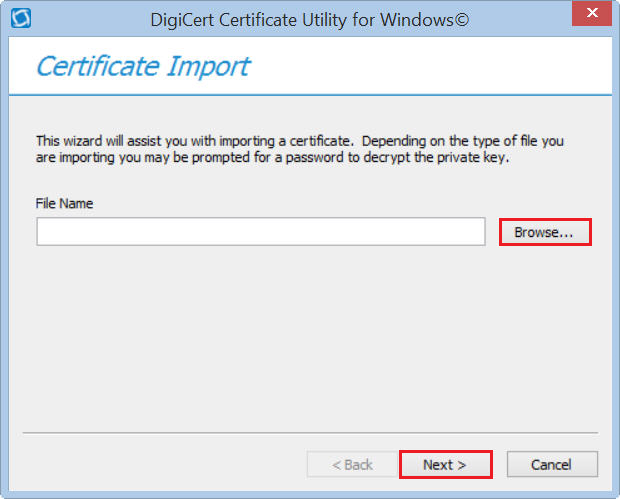
Task: Click into the File Name text field
Action: (260, 232)
